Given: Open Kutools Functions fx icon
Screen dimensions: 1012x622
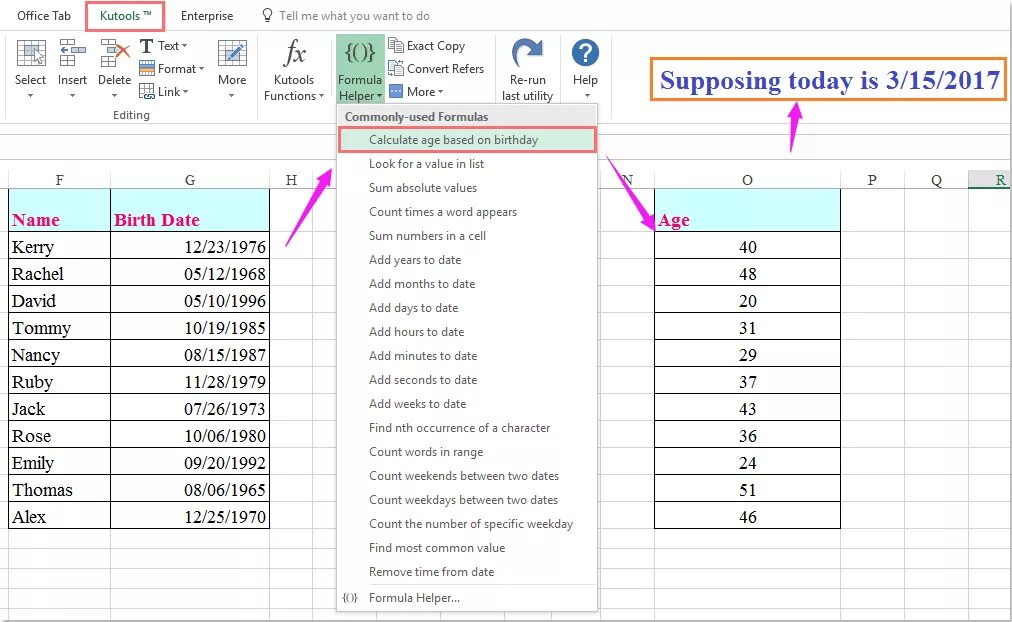Looking at the screenshot, I should [x=294, y=53].
